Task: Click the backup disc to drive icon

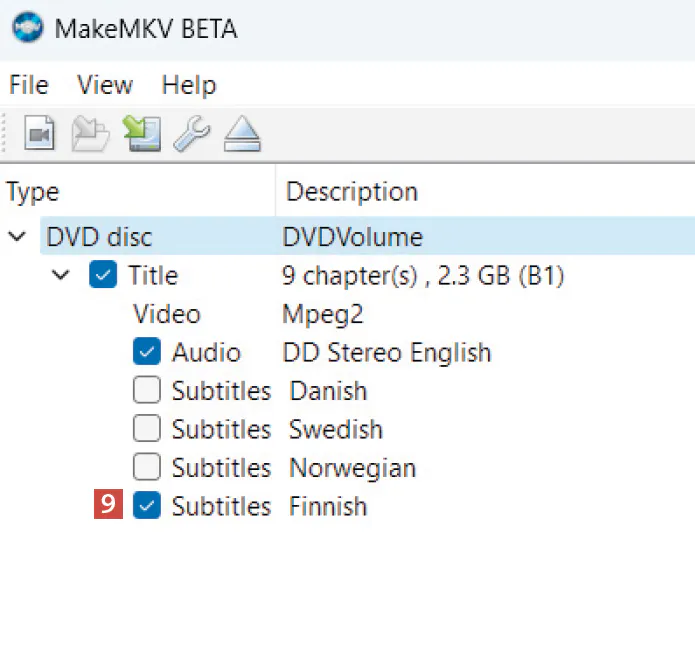Action: coord(142,133)
